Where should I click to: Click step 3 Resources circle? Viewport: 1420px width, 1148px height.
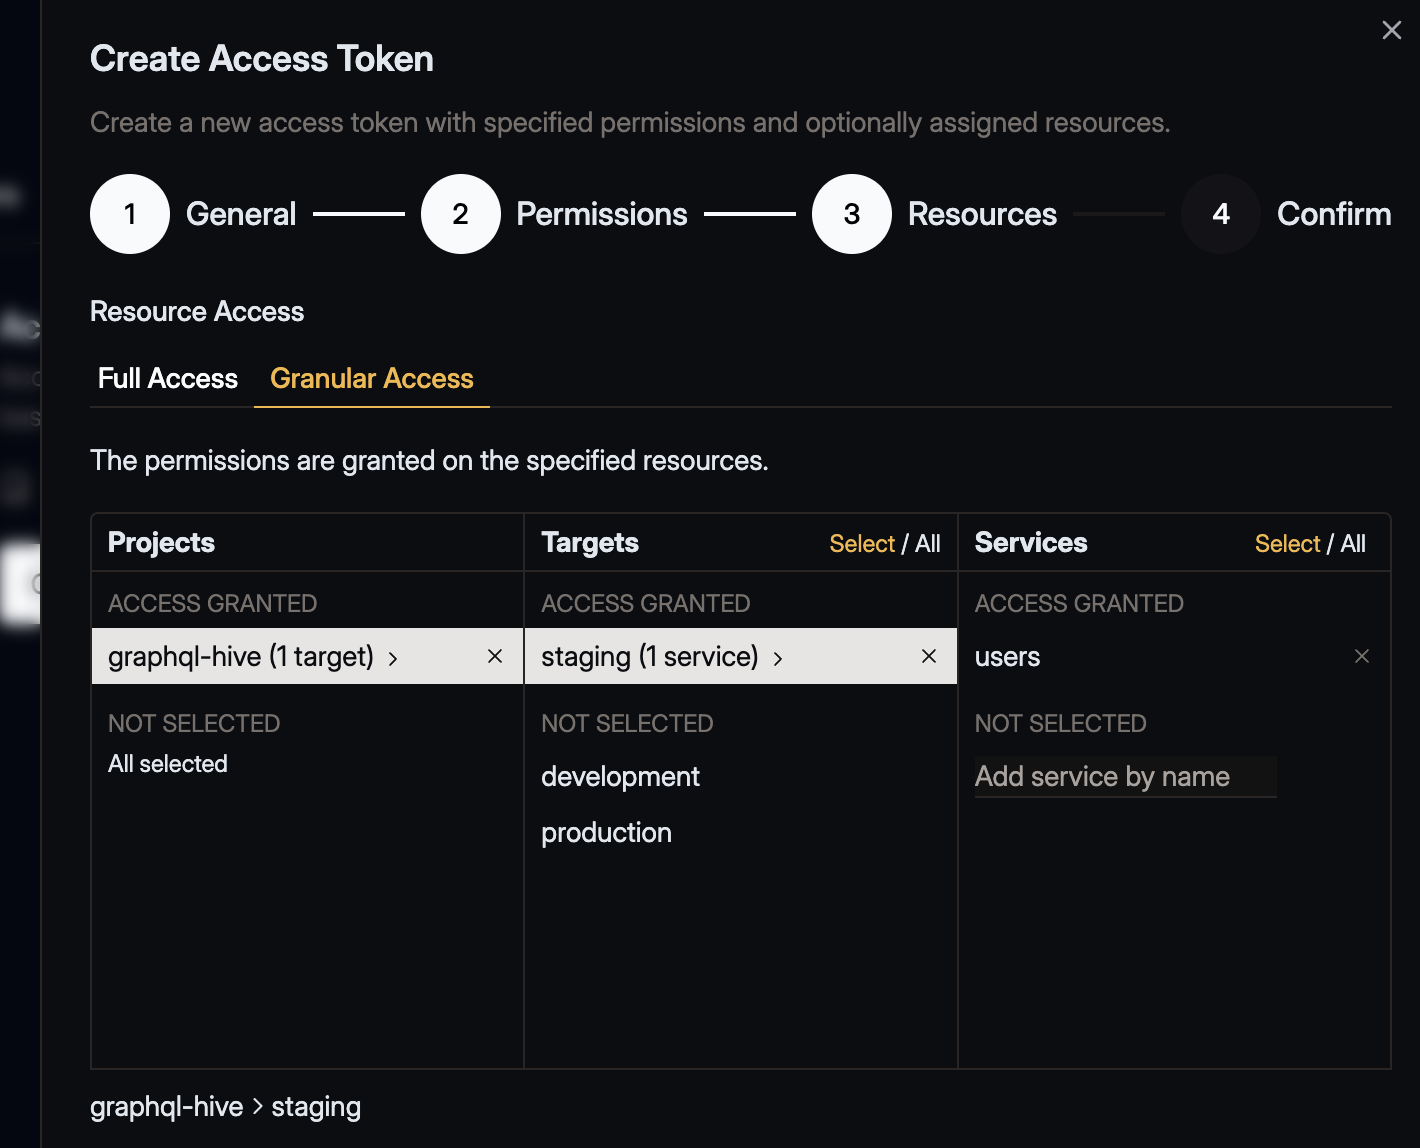pyautogui.click(x=851, y=213)
